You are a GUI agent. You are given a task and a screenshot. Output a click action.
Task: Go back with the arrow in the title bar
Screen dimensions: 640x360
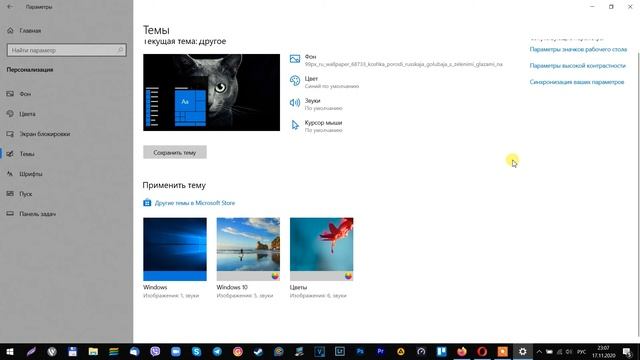point(10,7)
